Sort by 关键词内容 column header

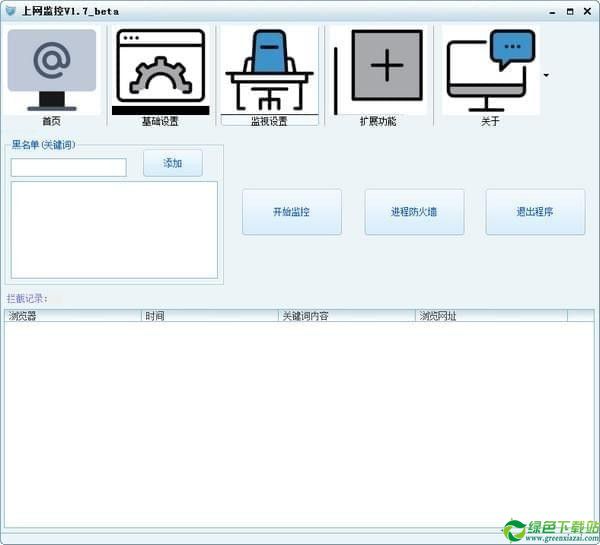pos(347,316)
